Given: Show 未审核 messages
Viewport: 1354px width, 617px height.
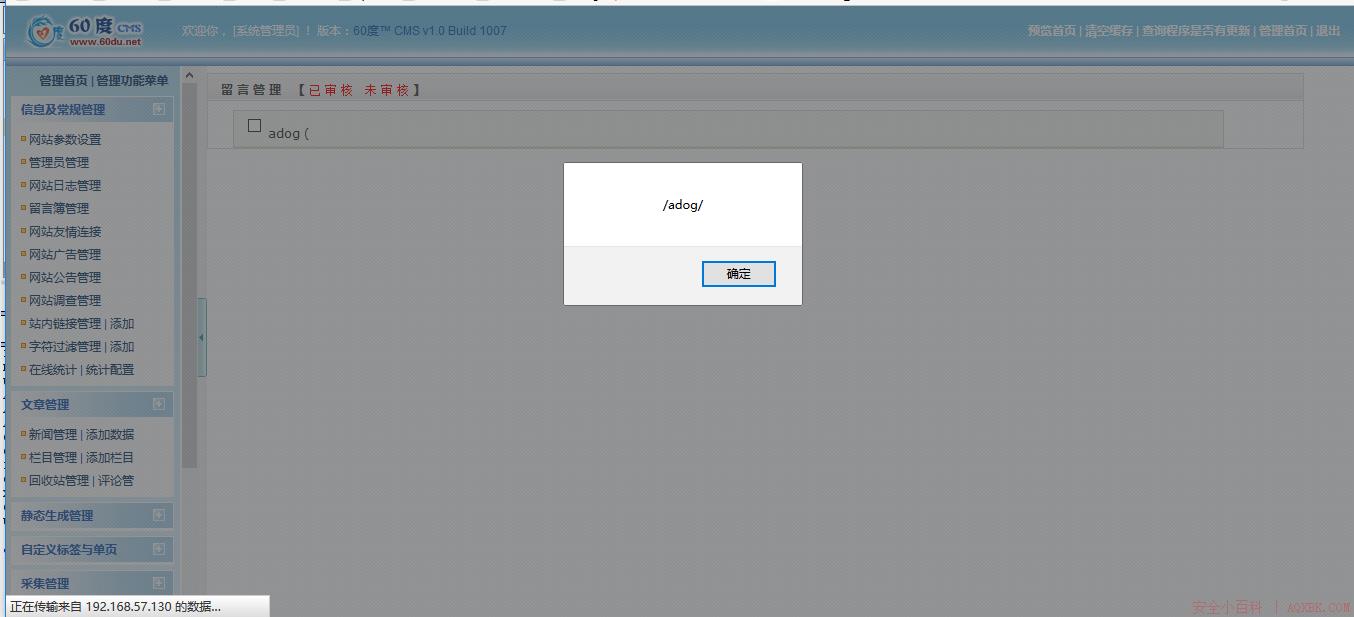Looking at the screenshot, I should tap(386, 90).
